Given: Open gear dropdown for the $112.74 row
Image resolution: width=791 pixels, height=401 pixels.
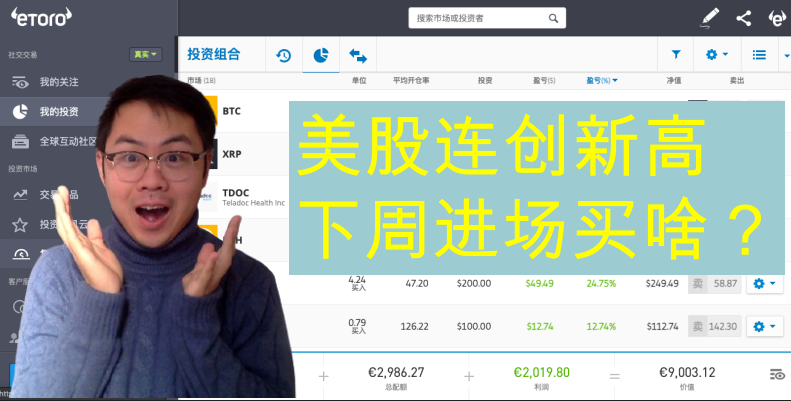Looking at the screenshot, I should coord(764,326).
